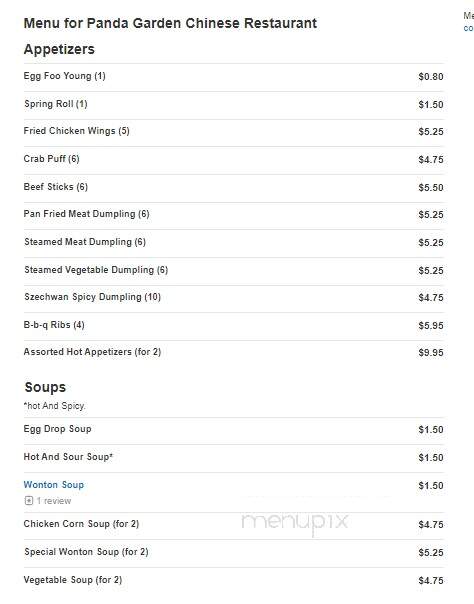Viewport: 474px width, 604px height.
Task: Select Pan Fried Meat Dumpling (6)
Action: [234, 215]
